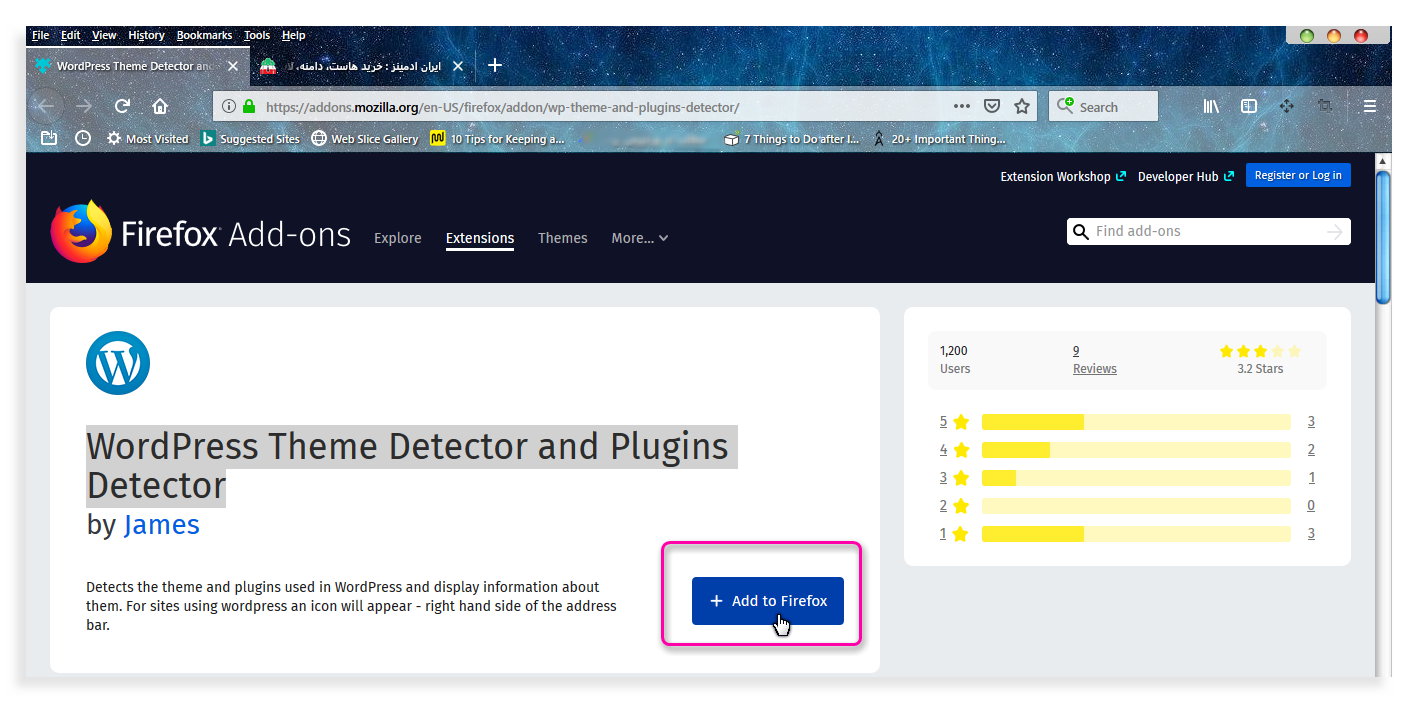
Task: Open the 9 Reviews link
Action: 1094,360
